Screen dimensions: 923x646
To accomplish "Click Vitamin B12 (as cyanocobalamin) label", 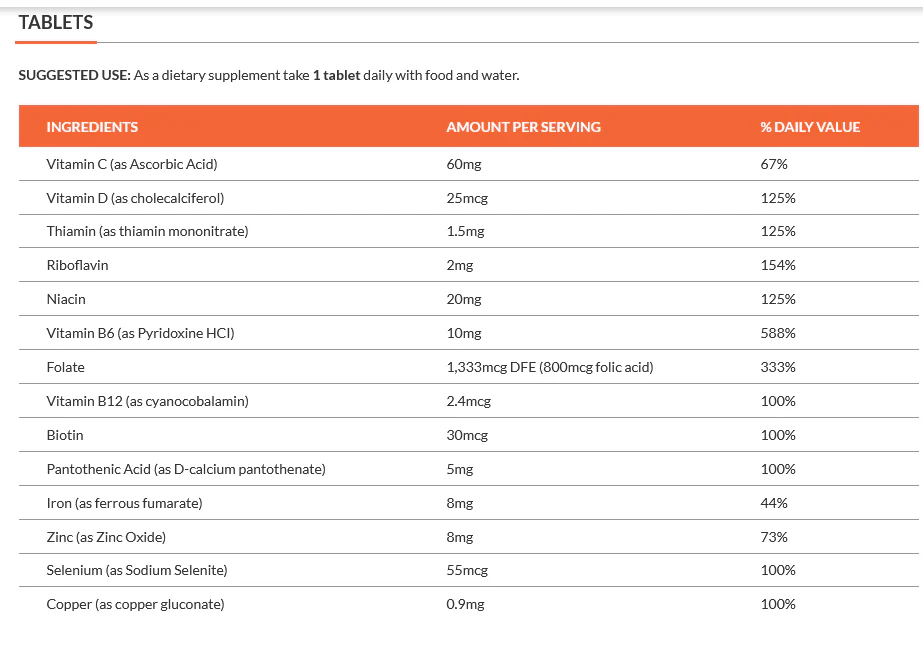I will tap(148, 401).
